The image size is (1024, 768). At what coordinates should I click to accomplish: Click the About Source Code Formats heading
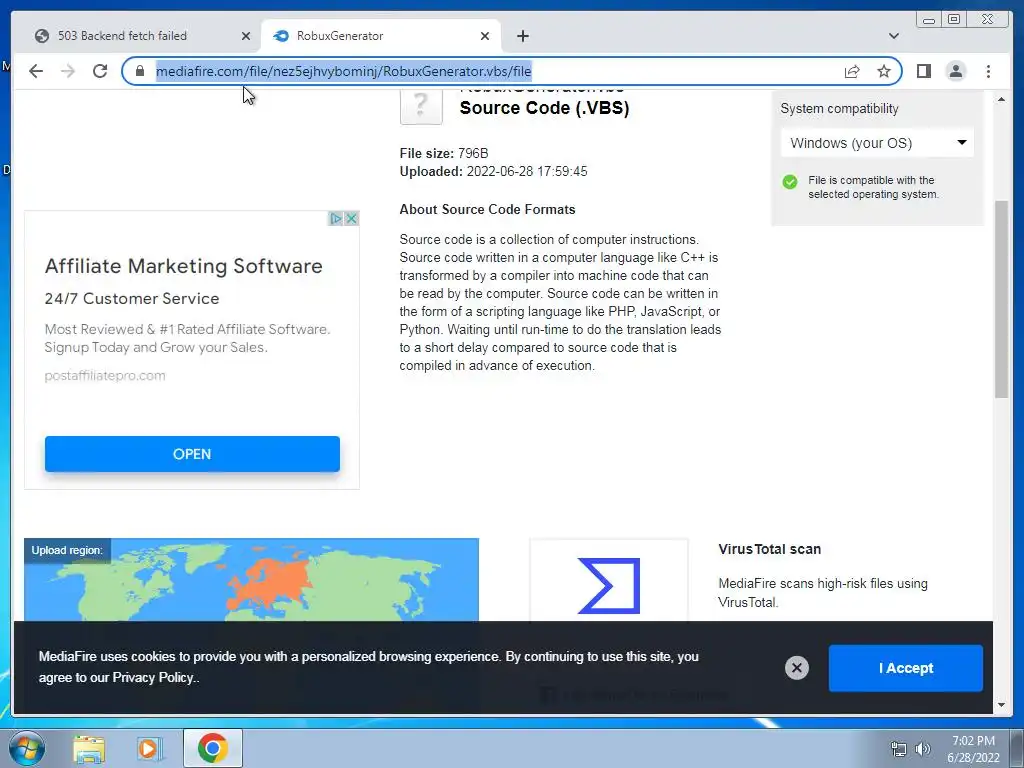(487, 210)
